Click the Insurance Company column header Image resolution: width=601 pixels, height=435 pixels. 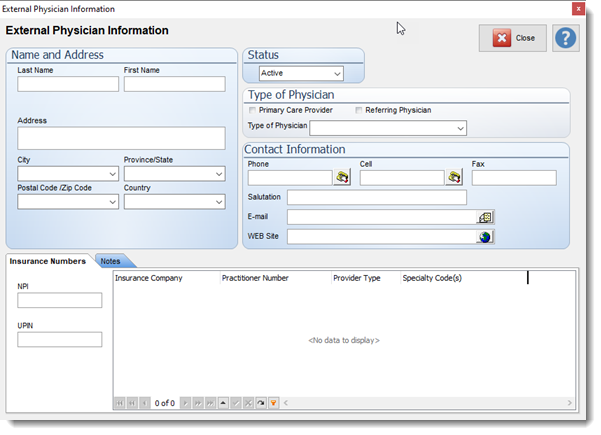point(167,278)
